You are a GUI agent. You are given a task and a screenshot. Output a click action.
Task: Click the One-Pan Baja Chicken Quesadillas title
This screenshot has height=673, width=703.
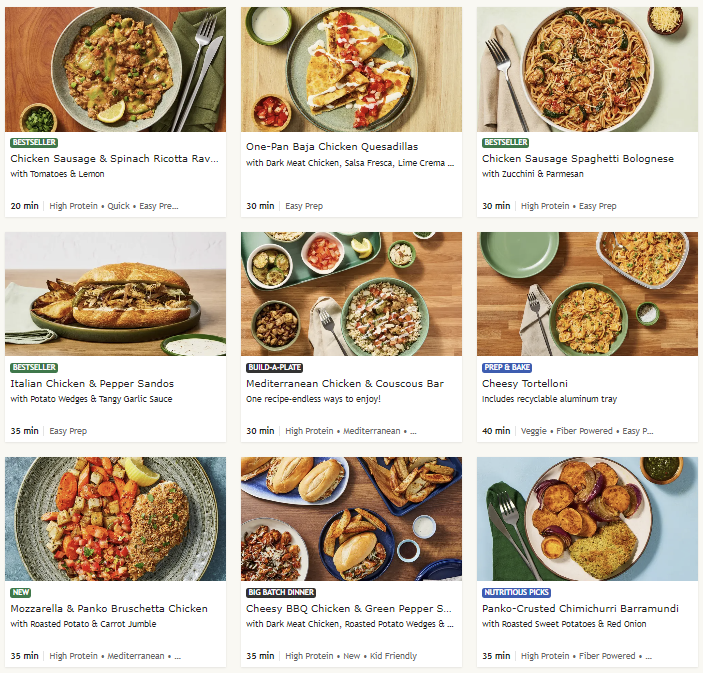(x=332, y=146)
